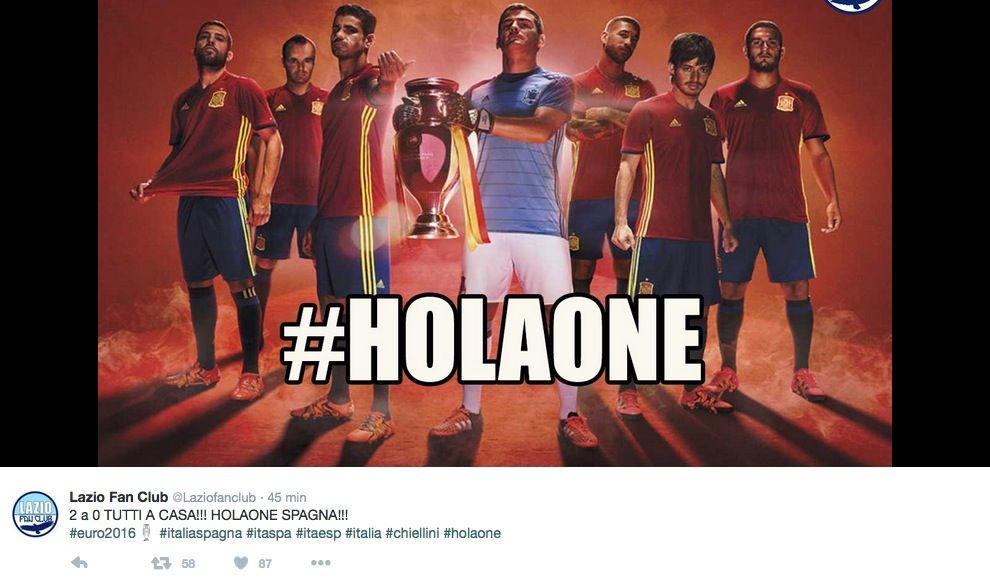Follow the #euro2016 hashtag
Screen dimensions: 990x587
[102, 533]
